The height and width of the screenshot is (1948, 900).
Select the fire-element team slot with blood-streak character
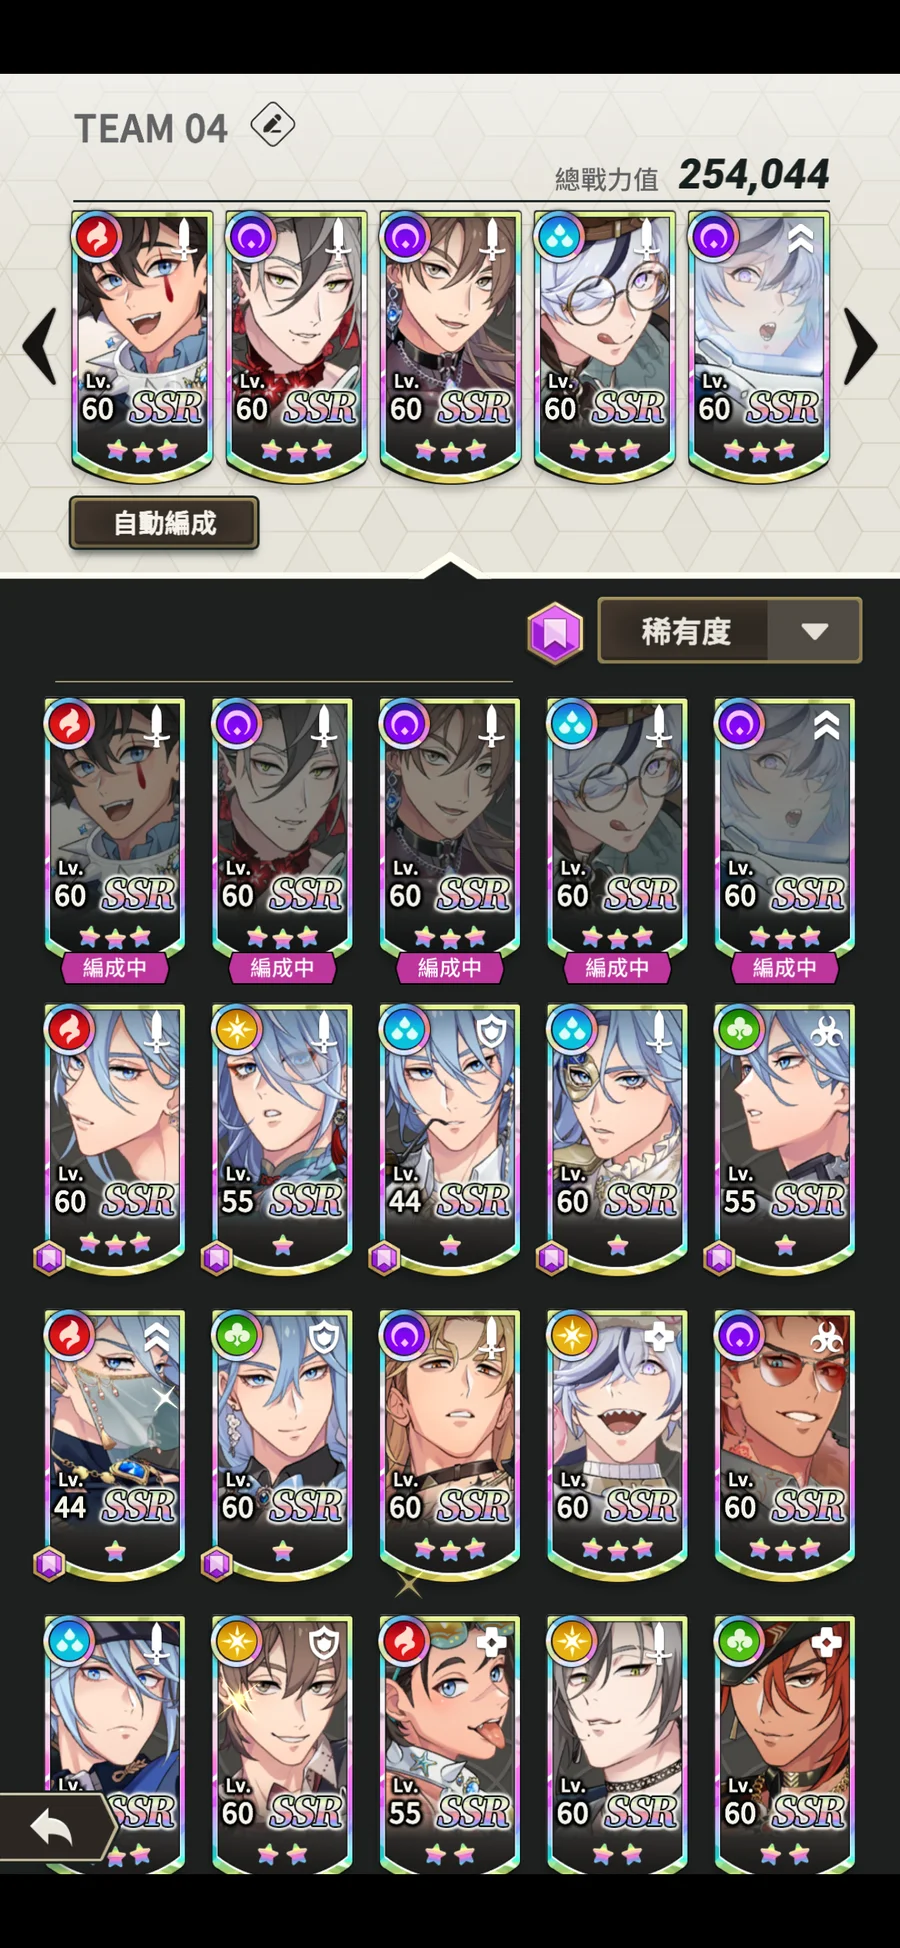coord(142,343)
